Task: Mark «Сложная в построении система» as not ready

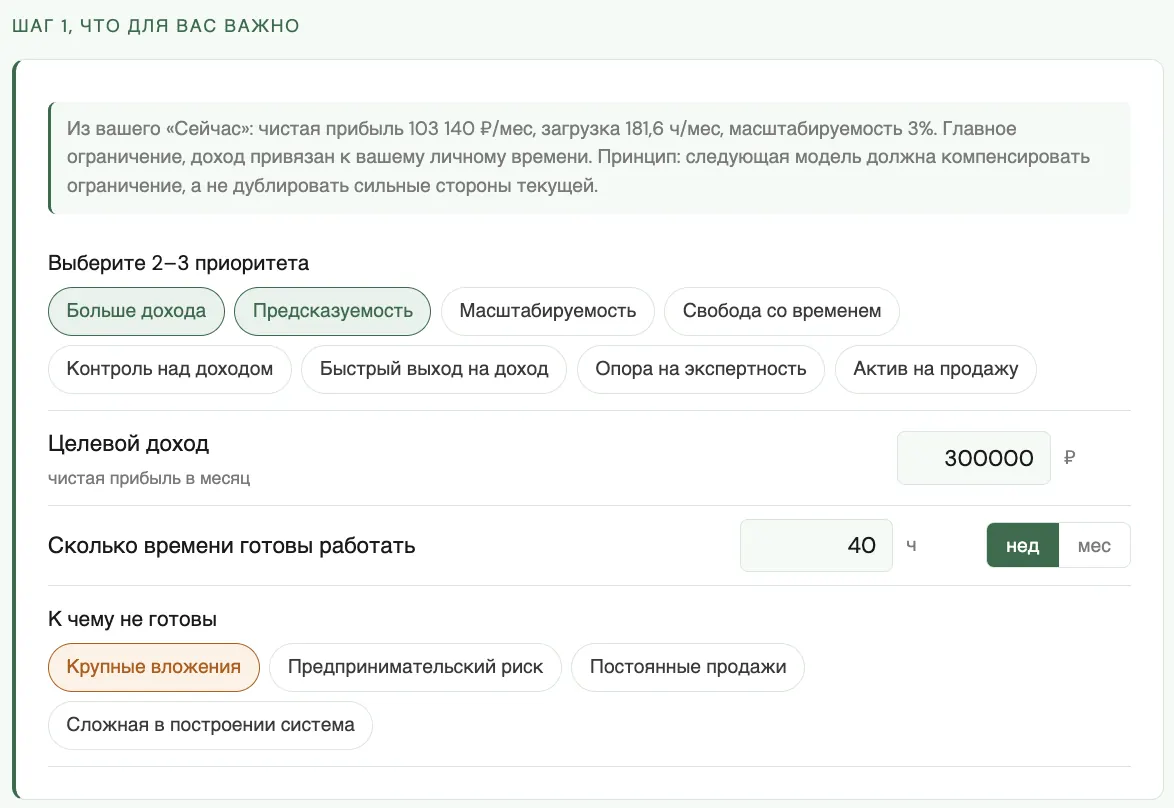Action: (x=210, y=726)
